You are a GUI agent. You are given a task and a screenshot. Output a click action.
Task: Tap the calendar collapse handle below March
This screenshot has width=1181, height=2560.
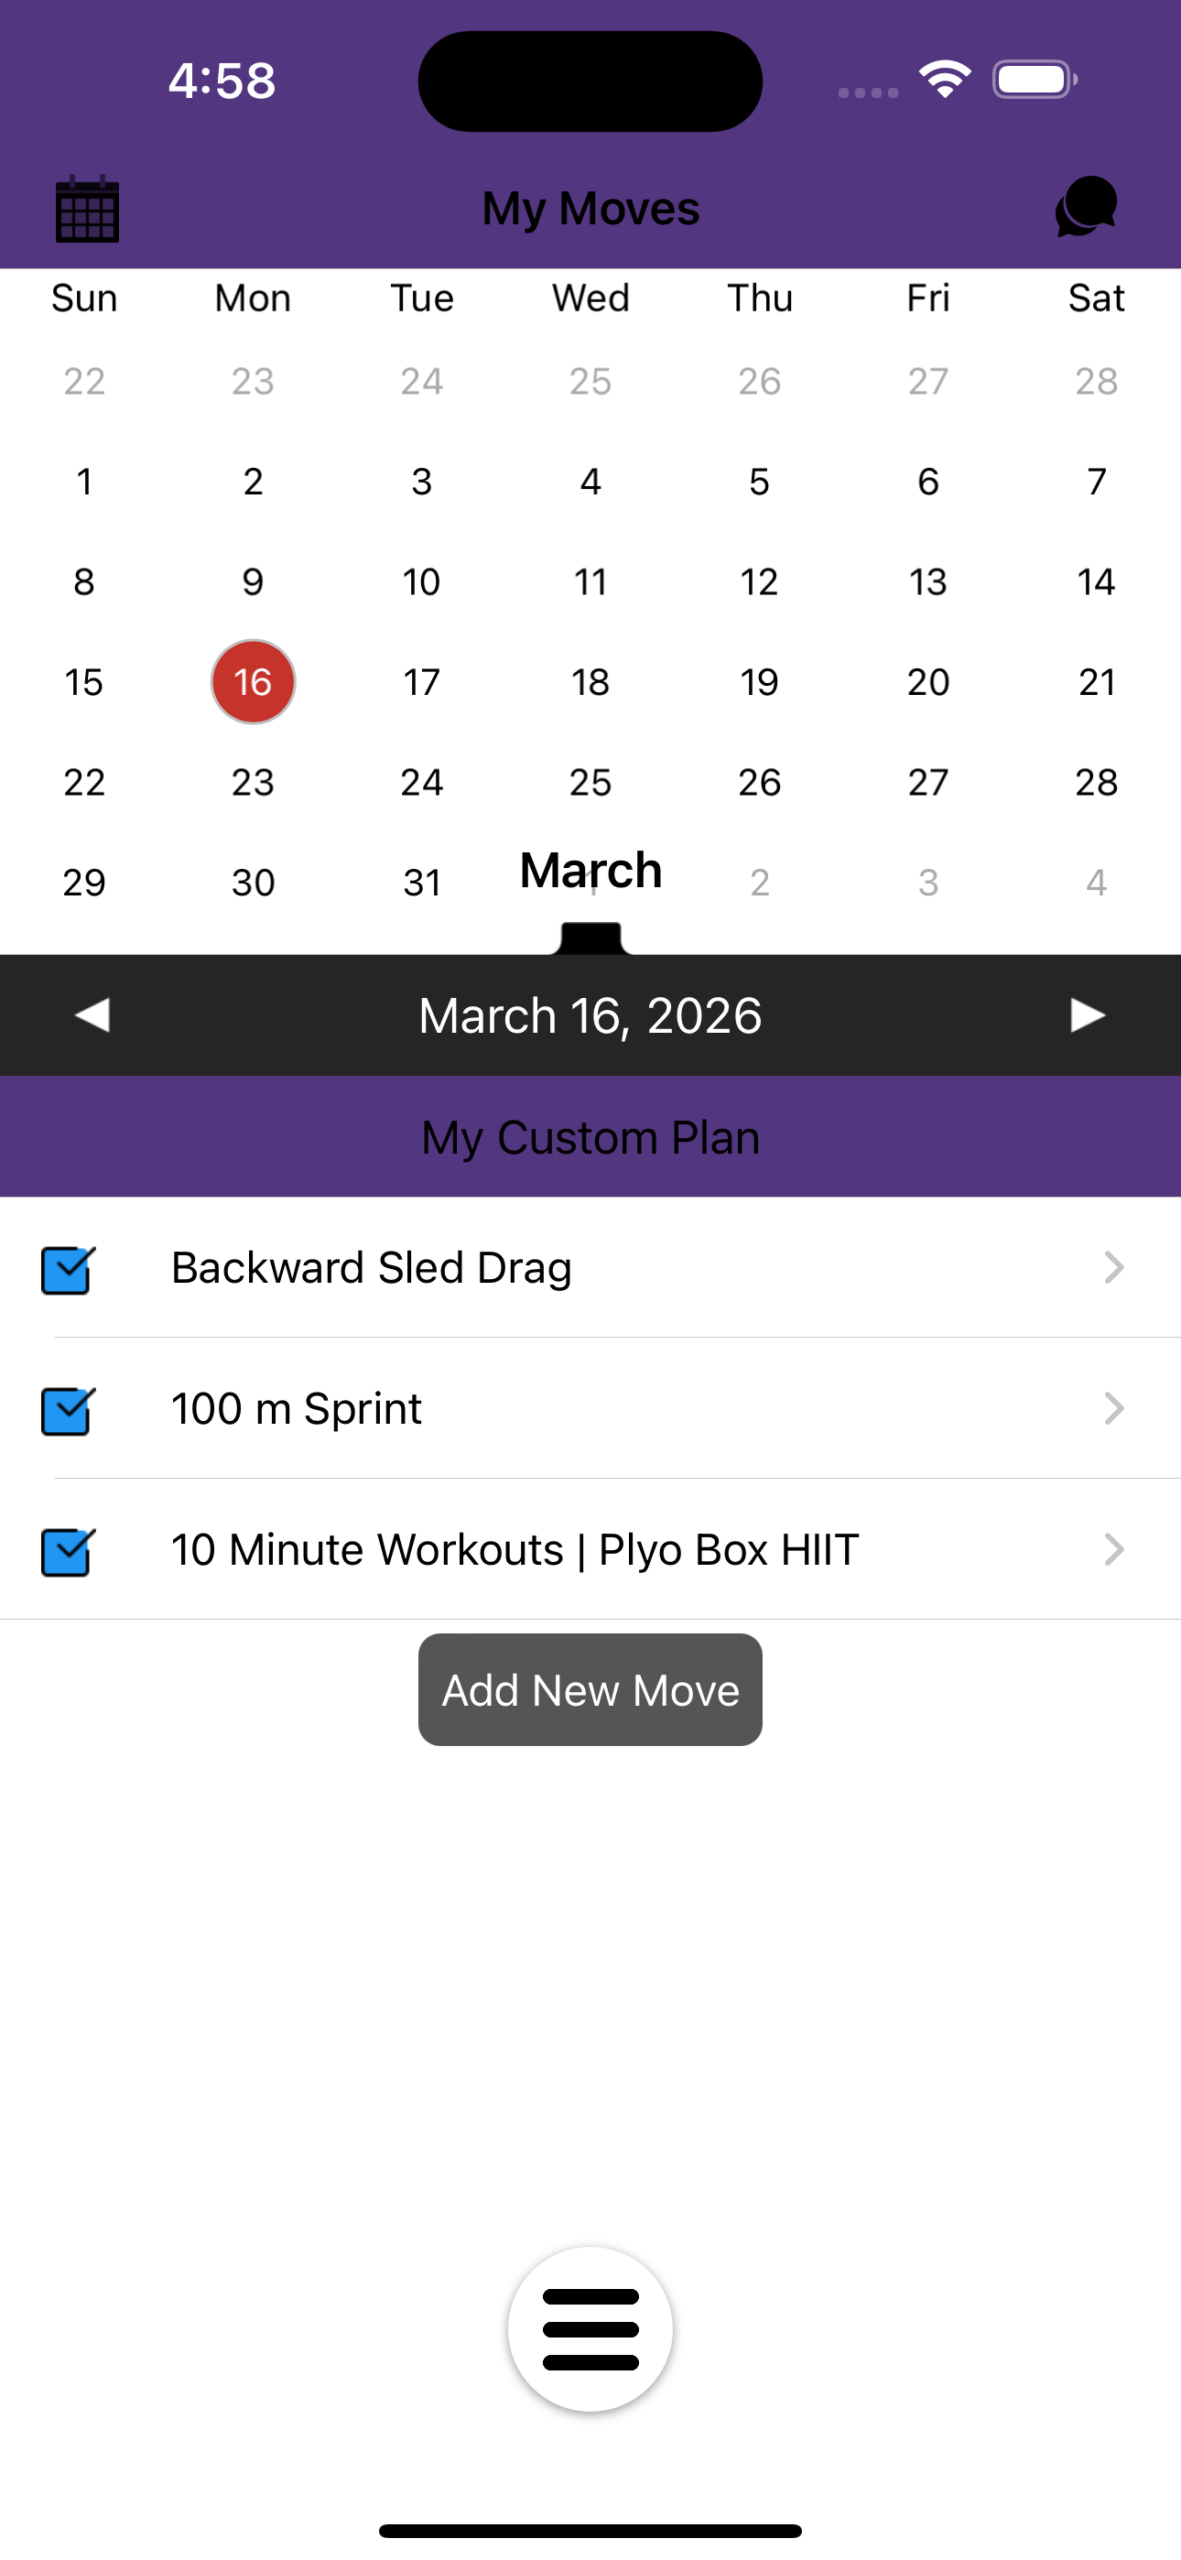[x=590, y=938]
